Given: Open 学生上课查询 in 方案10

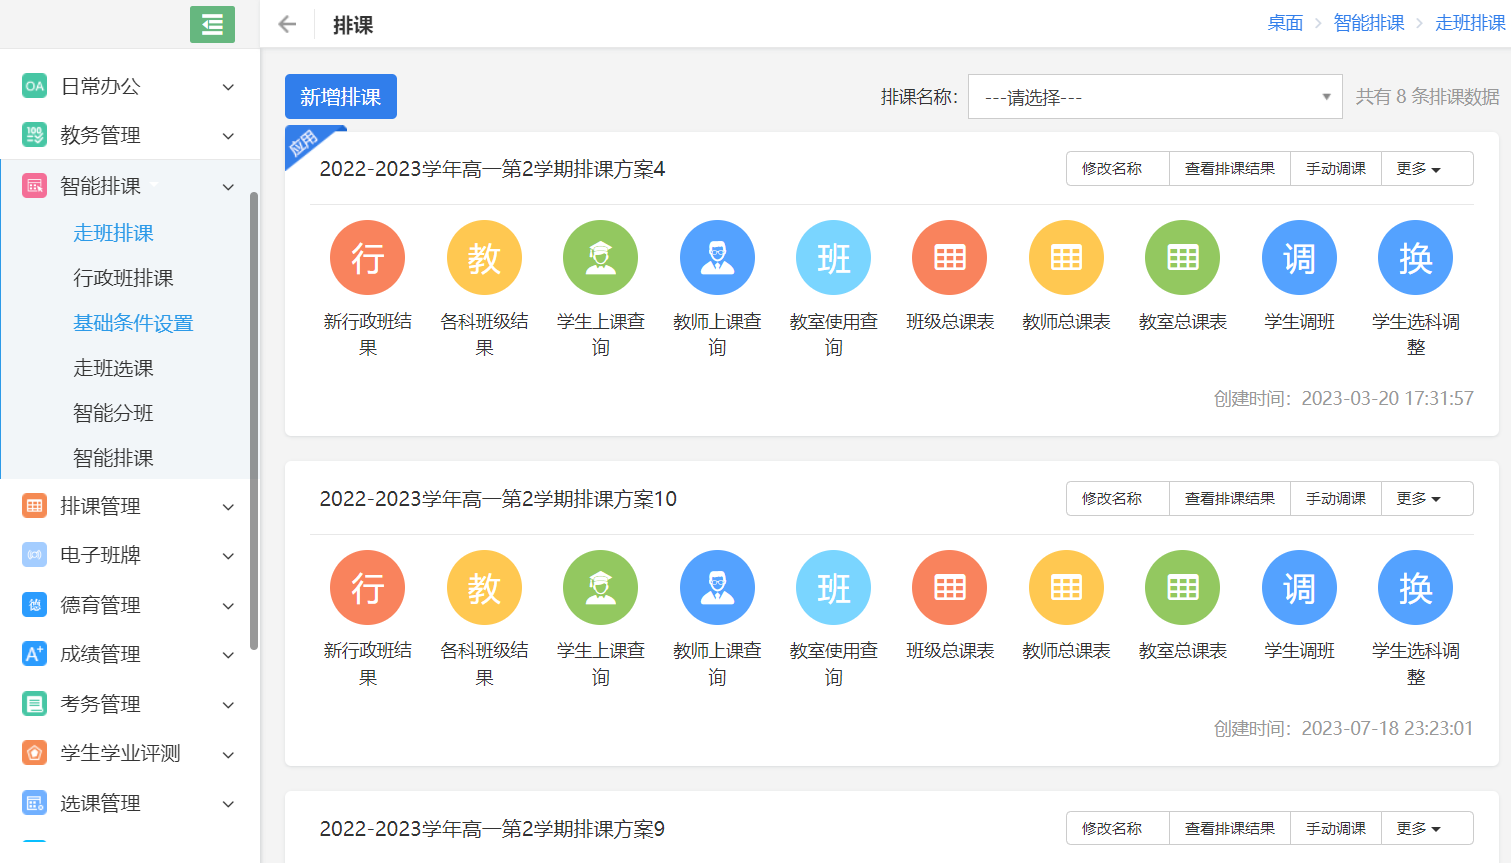Looking at the screenshot, I should (x=600, y=588).
